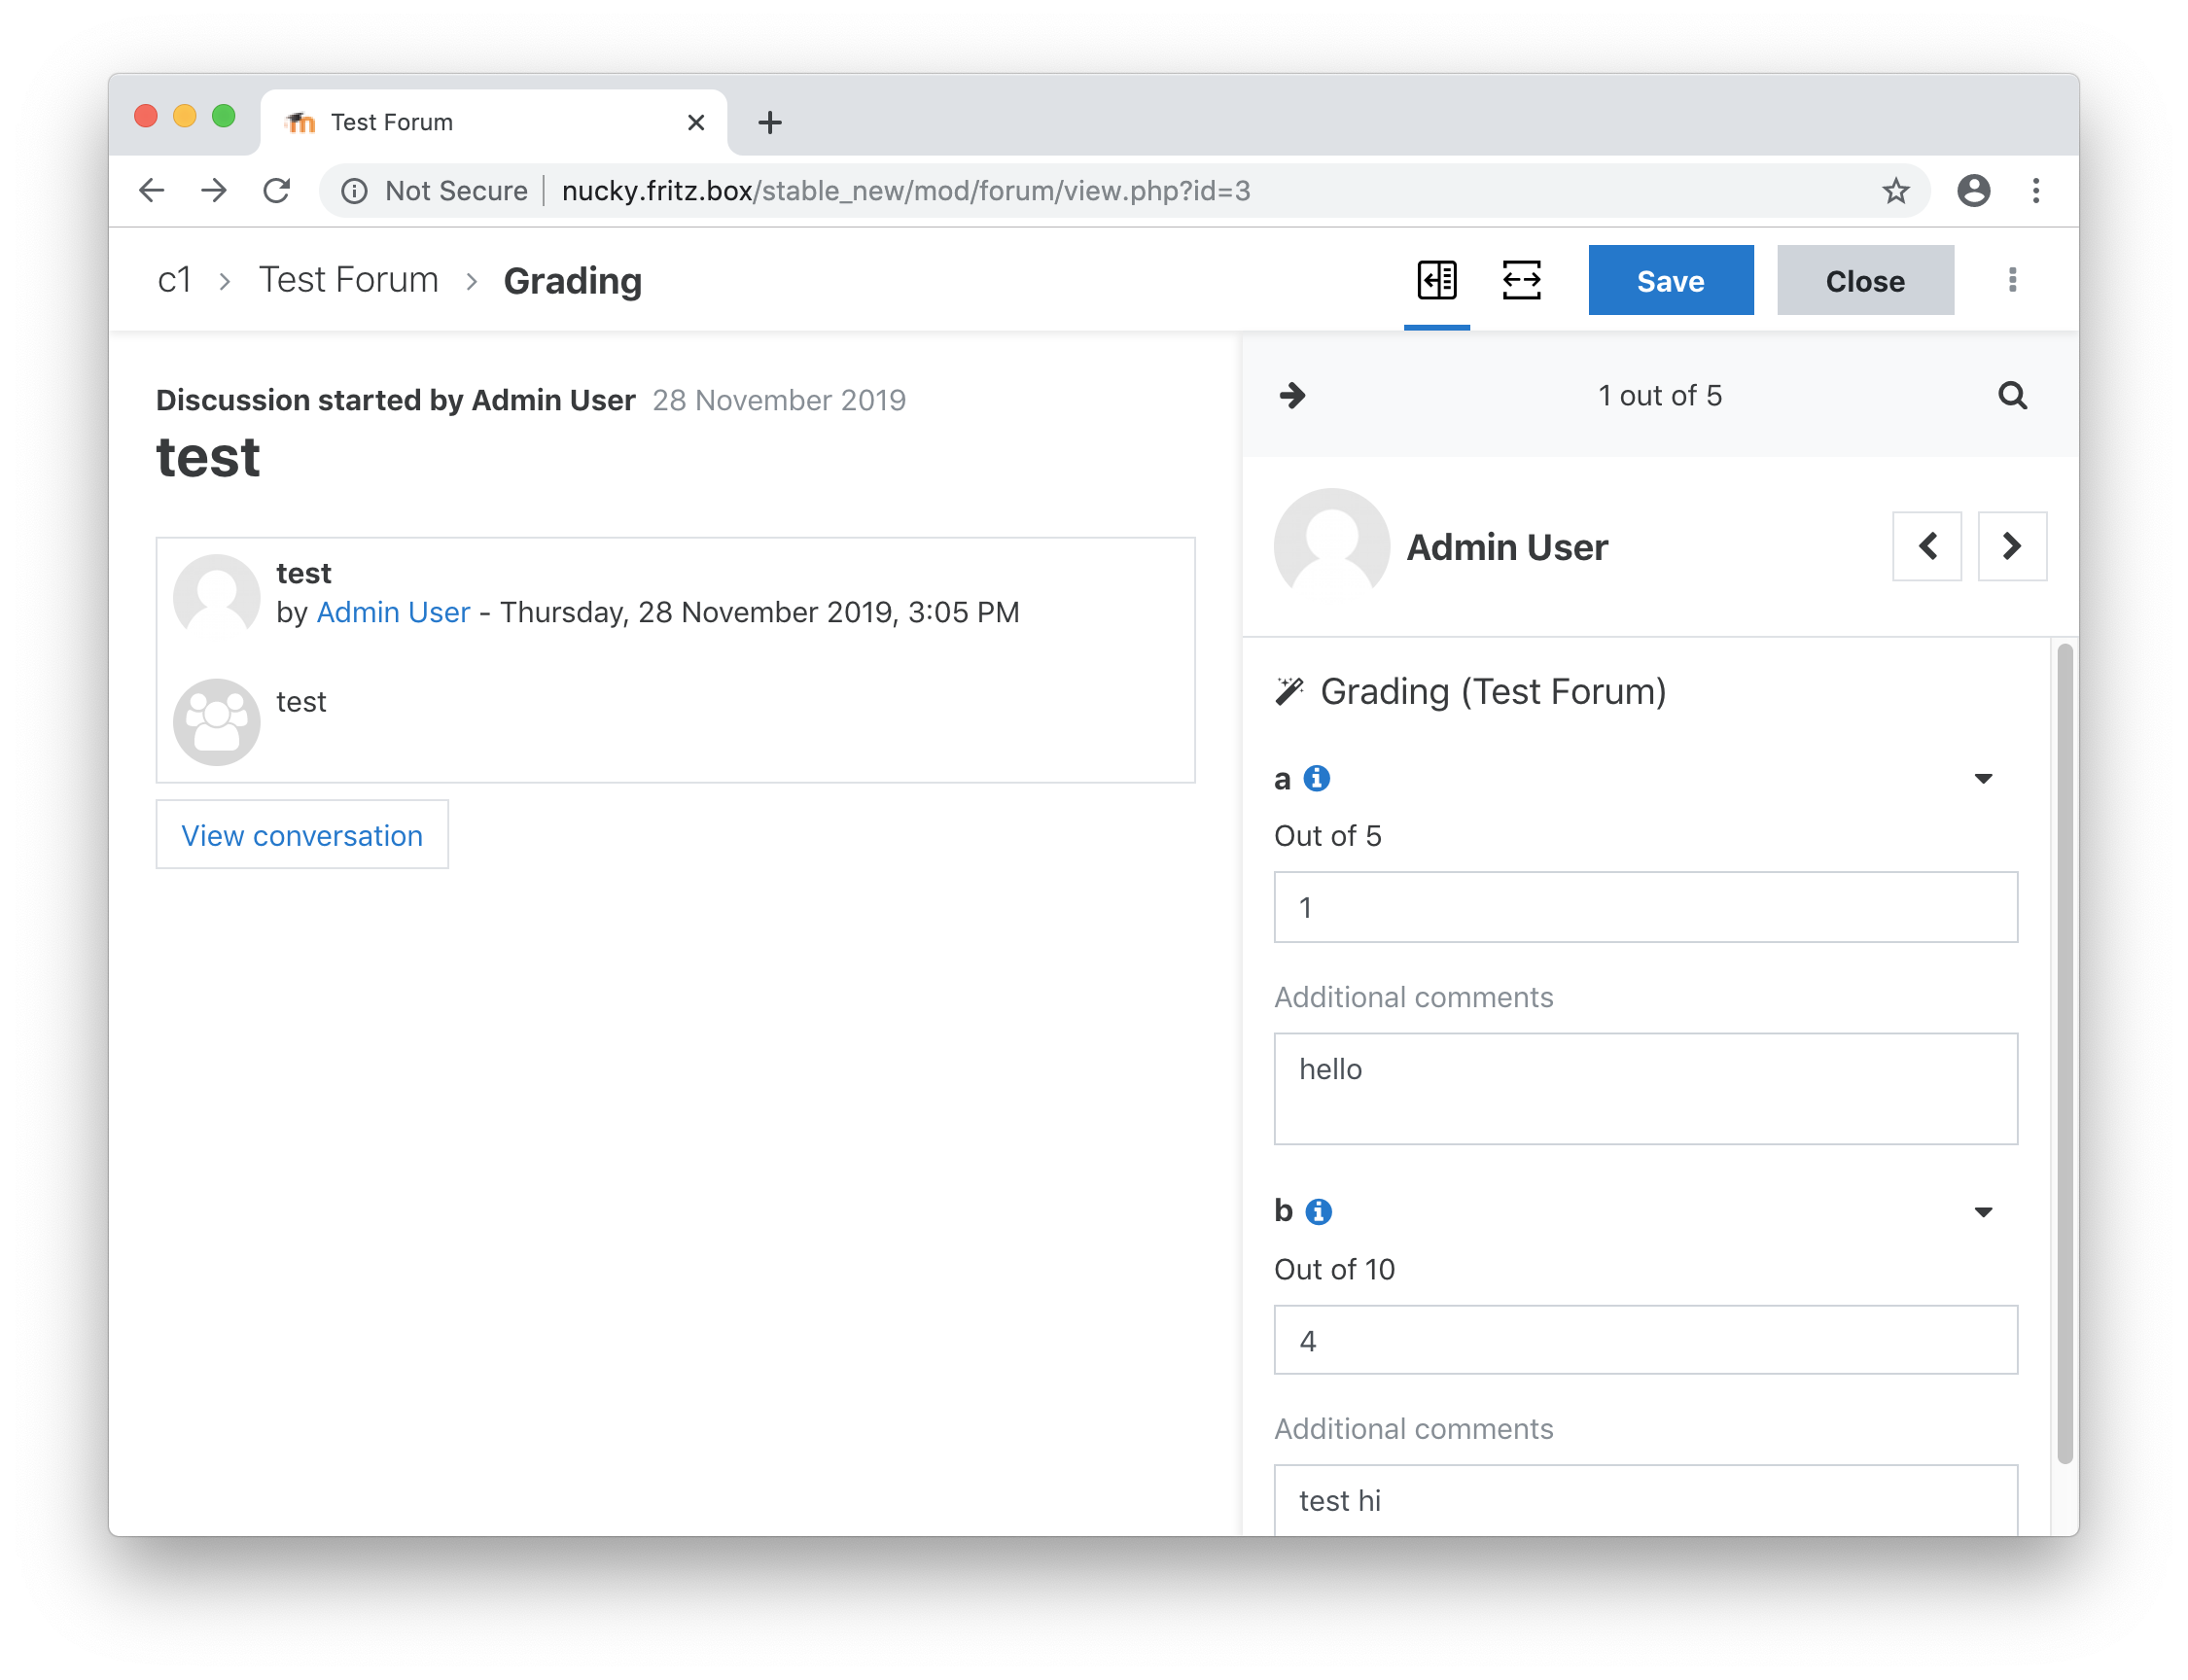Open the user search magnifier
This screenshot has height=1680, width=2188.
click(x=2012, y=395)
